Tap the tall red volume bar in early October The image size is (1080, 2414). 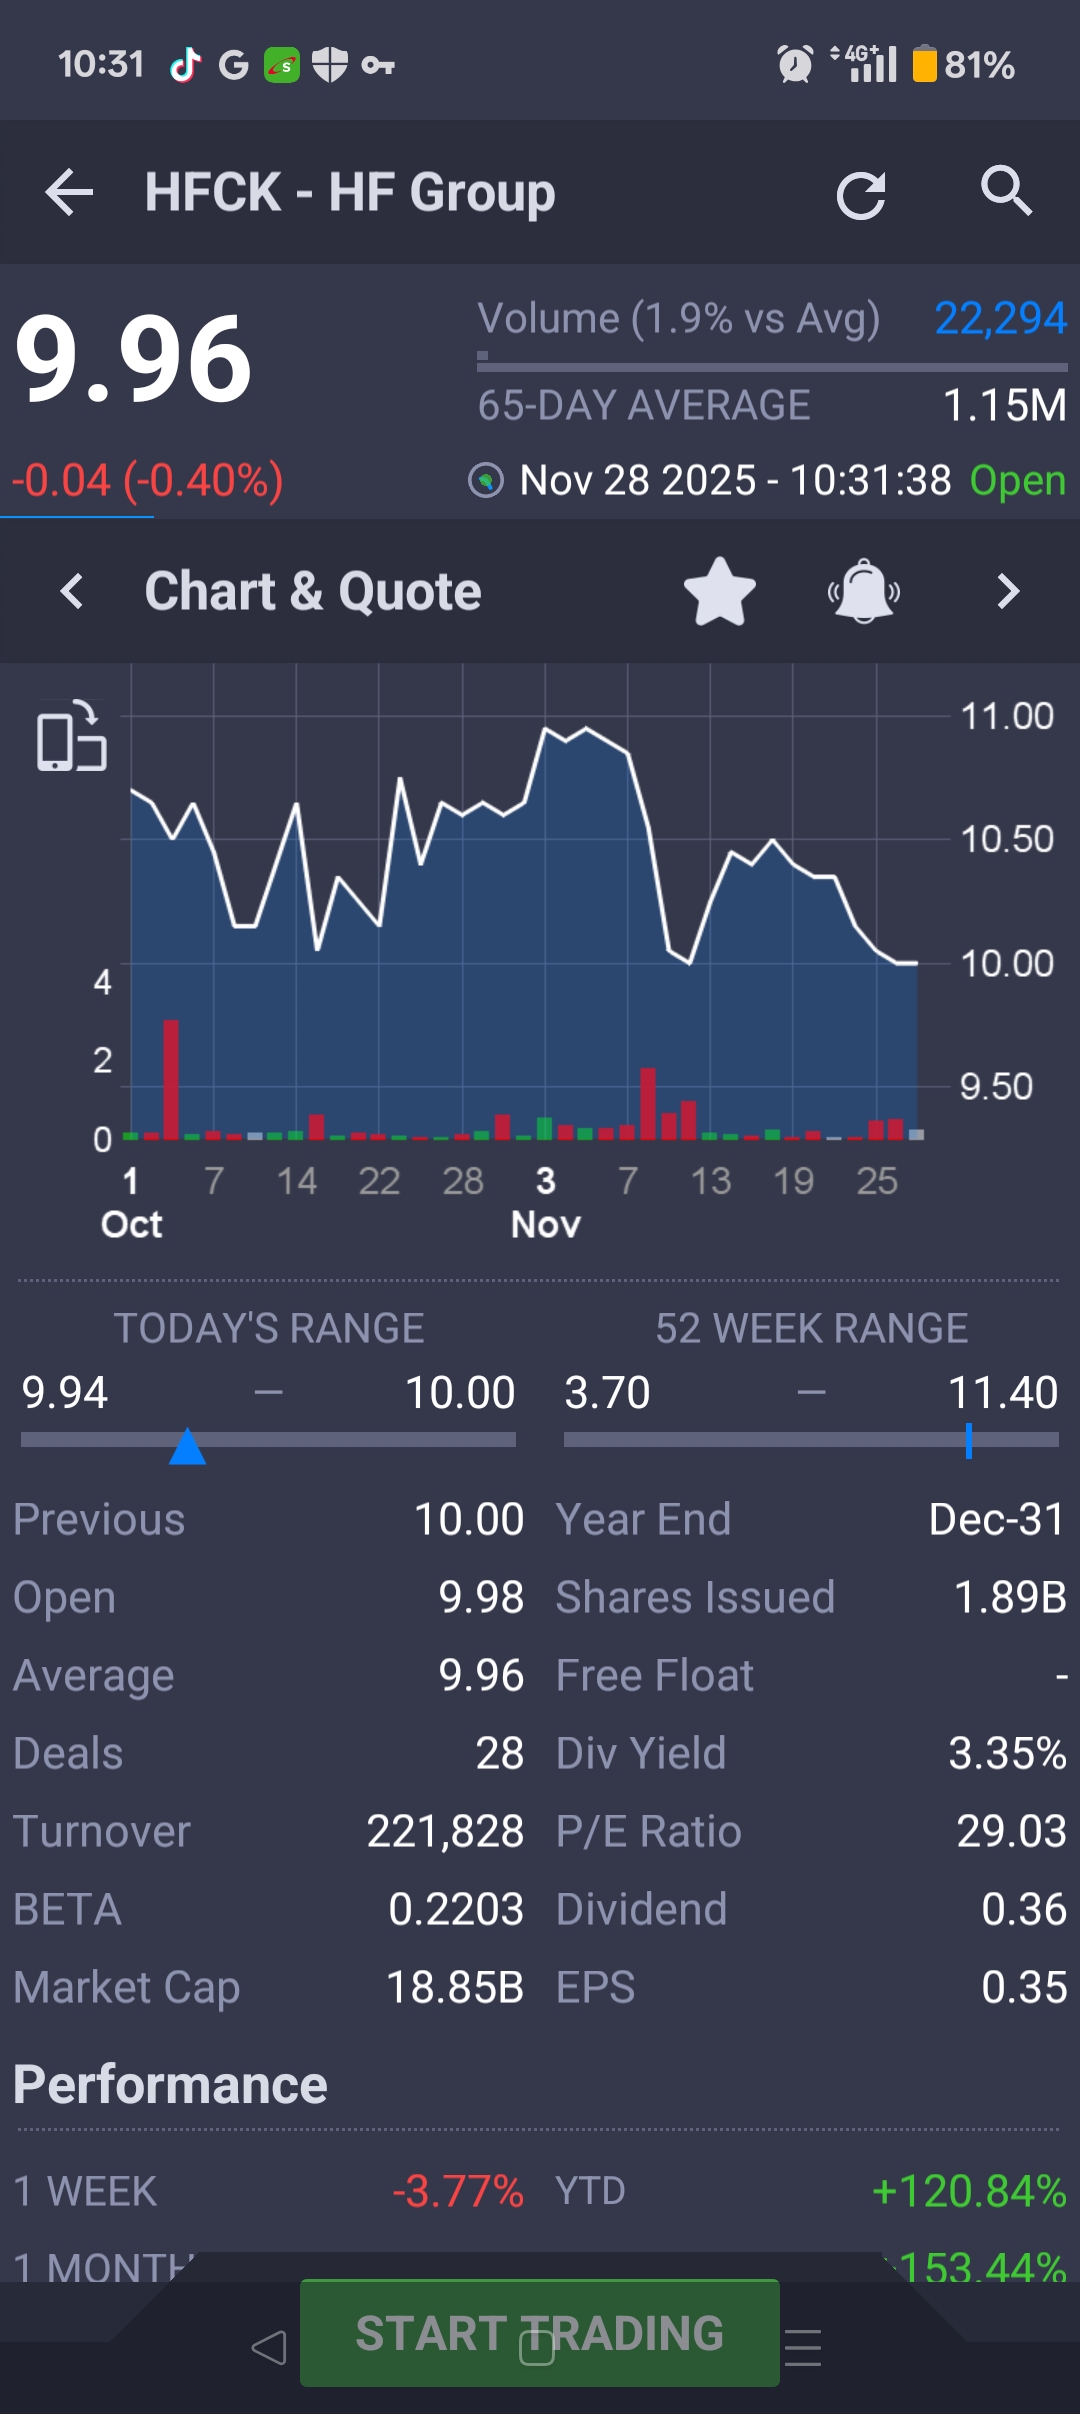pos(171,1078)
